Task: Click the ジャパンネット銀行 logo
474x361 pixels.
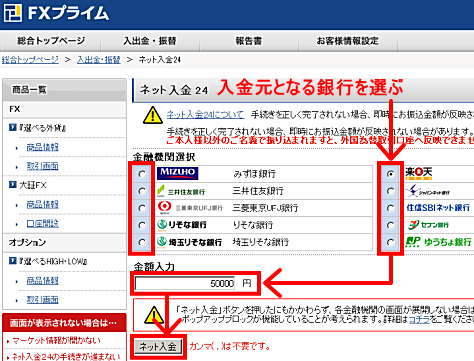Action: [428, 191]
